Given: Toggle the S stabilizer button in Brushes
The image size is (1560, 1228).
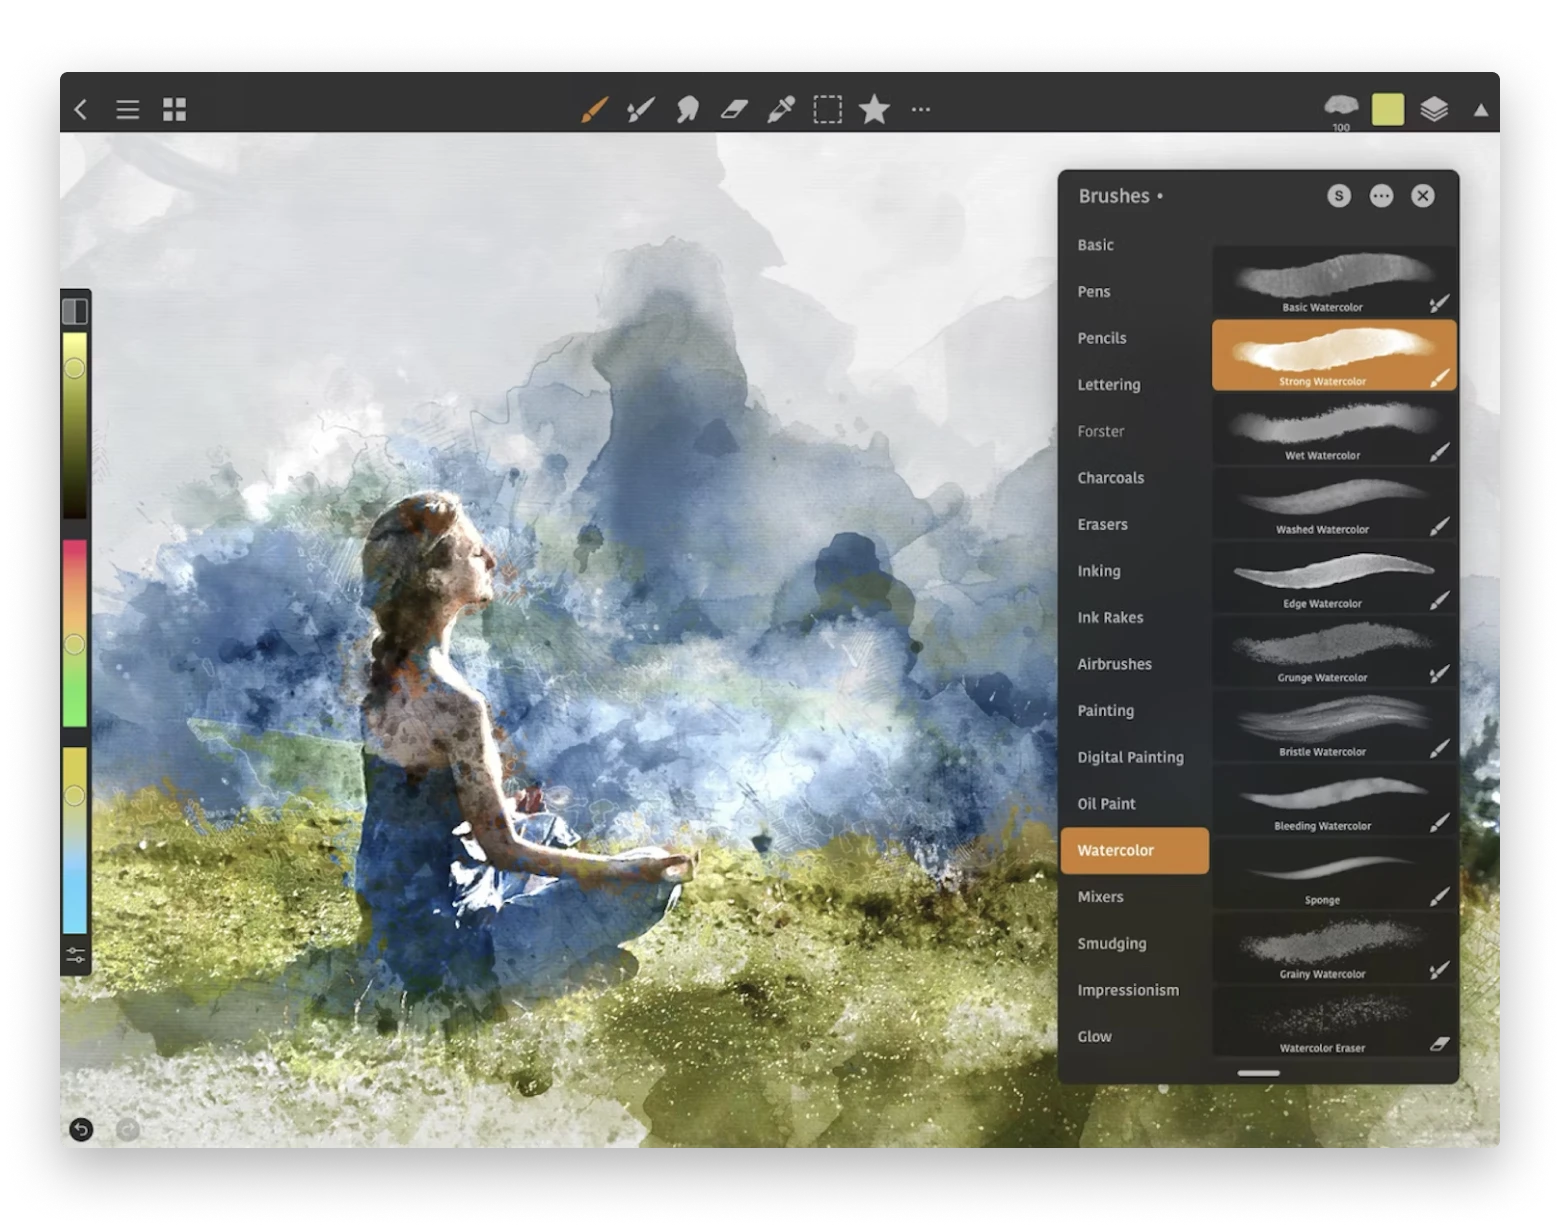Looking at the screenshot, I should 1338,196.
